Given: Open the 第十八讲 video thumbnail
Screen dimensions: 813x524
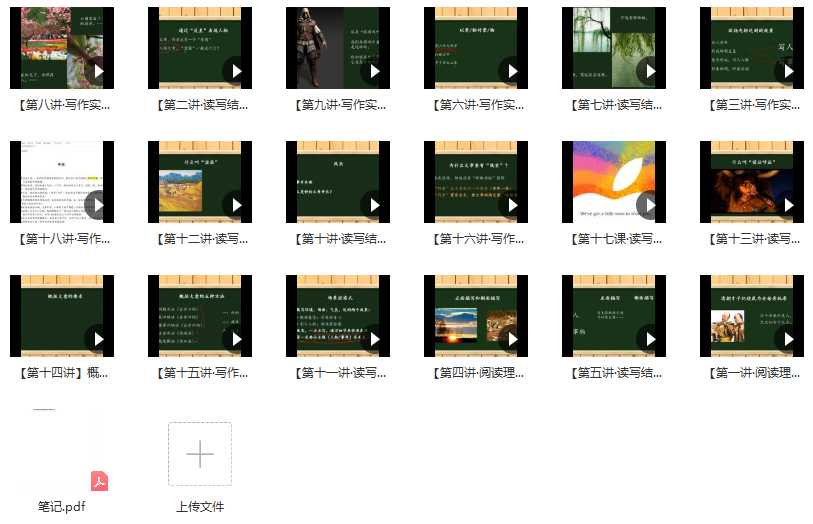Looking at the screenshot, I should (61, 181).
